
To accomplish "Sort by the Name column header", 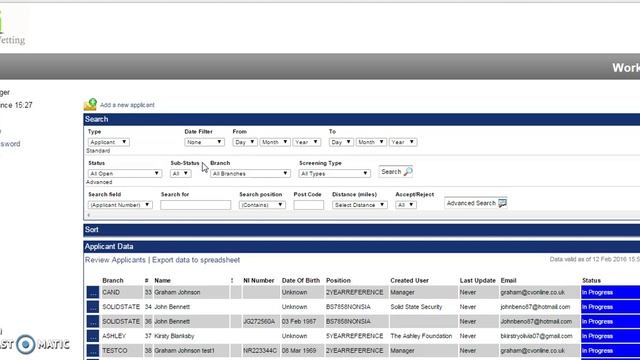I will [x=162, y=280].
